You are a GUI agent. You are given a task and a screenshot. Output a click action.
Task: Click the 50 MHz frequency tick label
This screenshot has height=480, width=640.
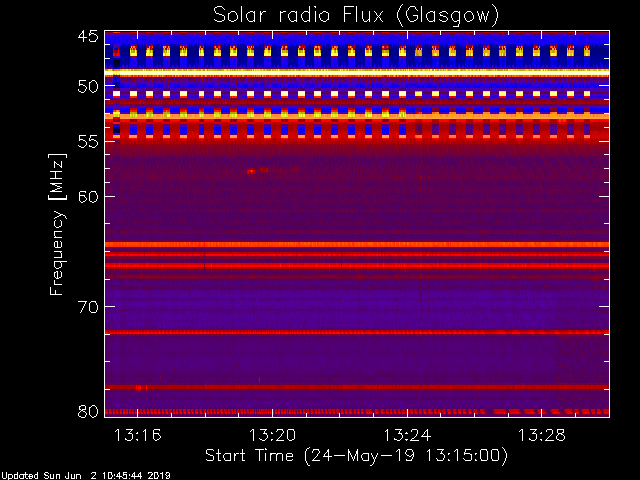click(87, 87)
